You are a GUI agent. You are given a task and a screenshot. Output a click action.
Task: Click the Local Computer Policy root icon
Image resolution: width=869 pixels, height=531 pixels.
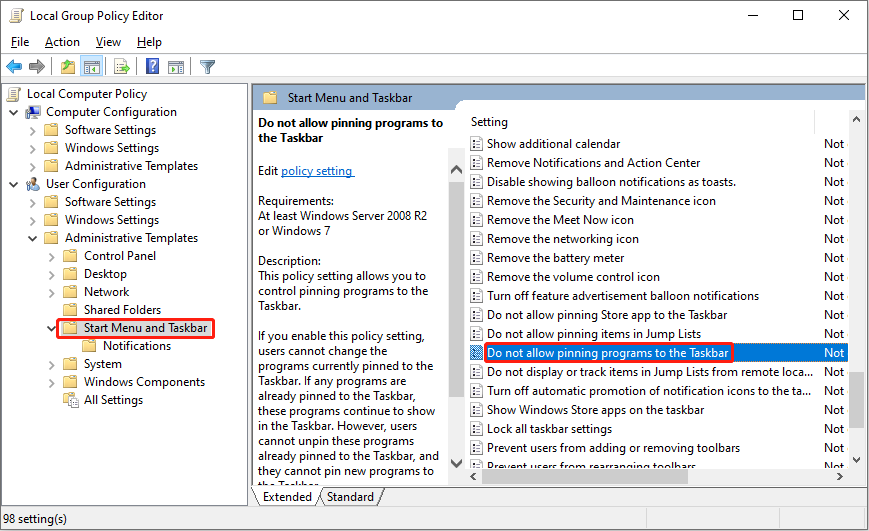(x=14, y=94)
